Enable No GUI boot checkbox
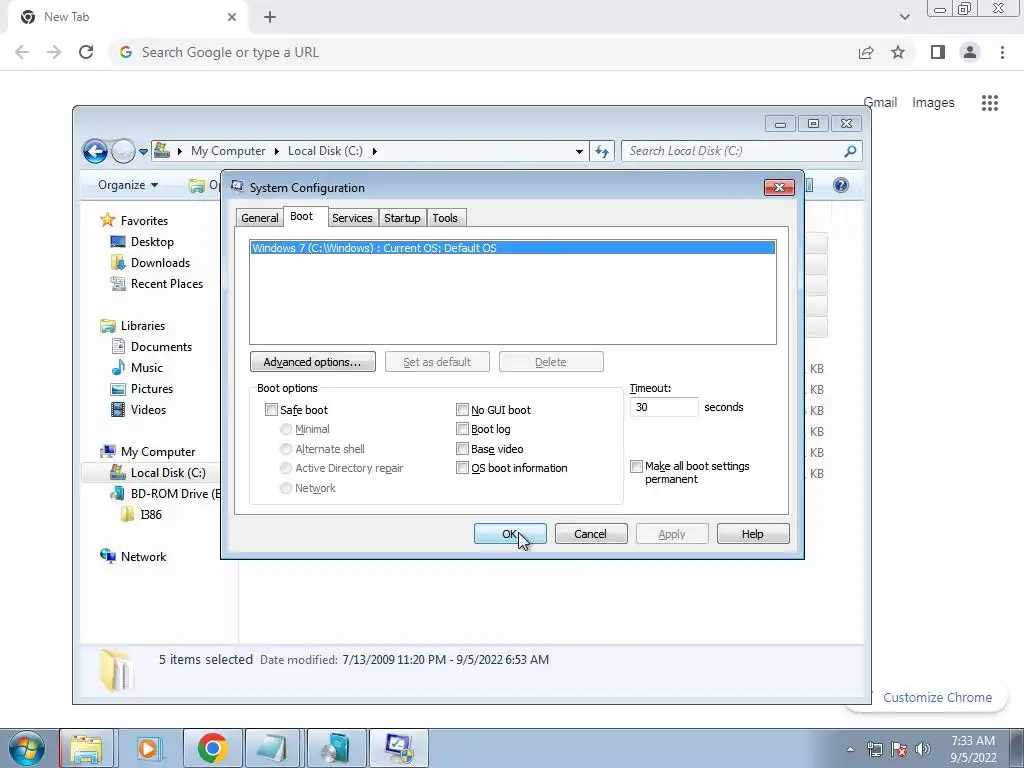This screenshot has width=1024, height=768. coord(462,409)
